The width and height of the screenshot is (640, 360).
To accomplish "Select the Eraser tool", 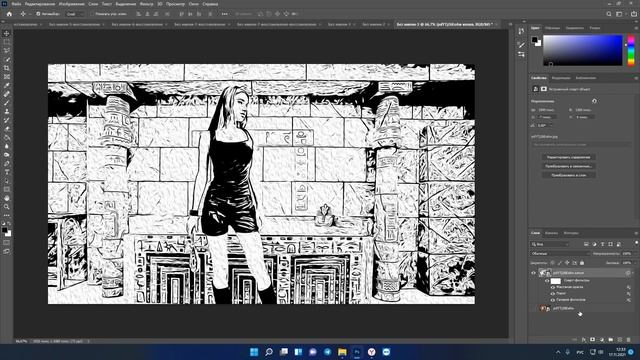I will pyautogui.click(x=7, y=129).
